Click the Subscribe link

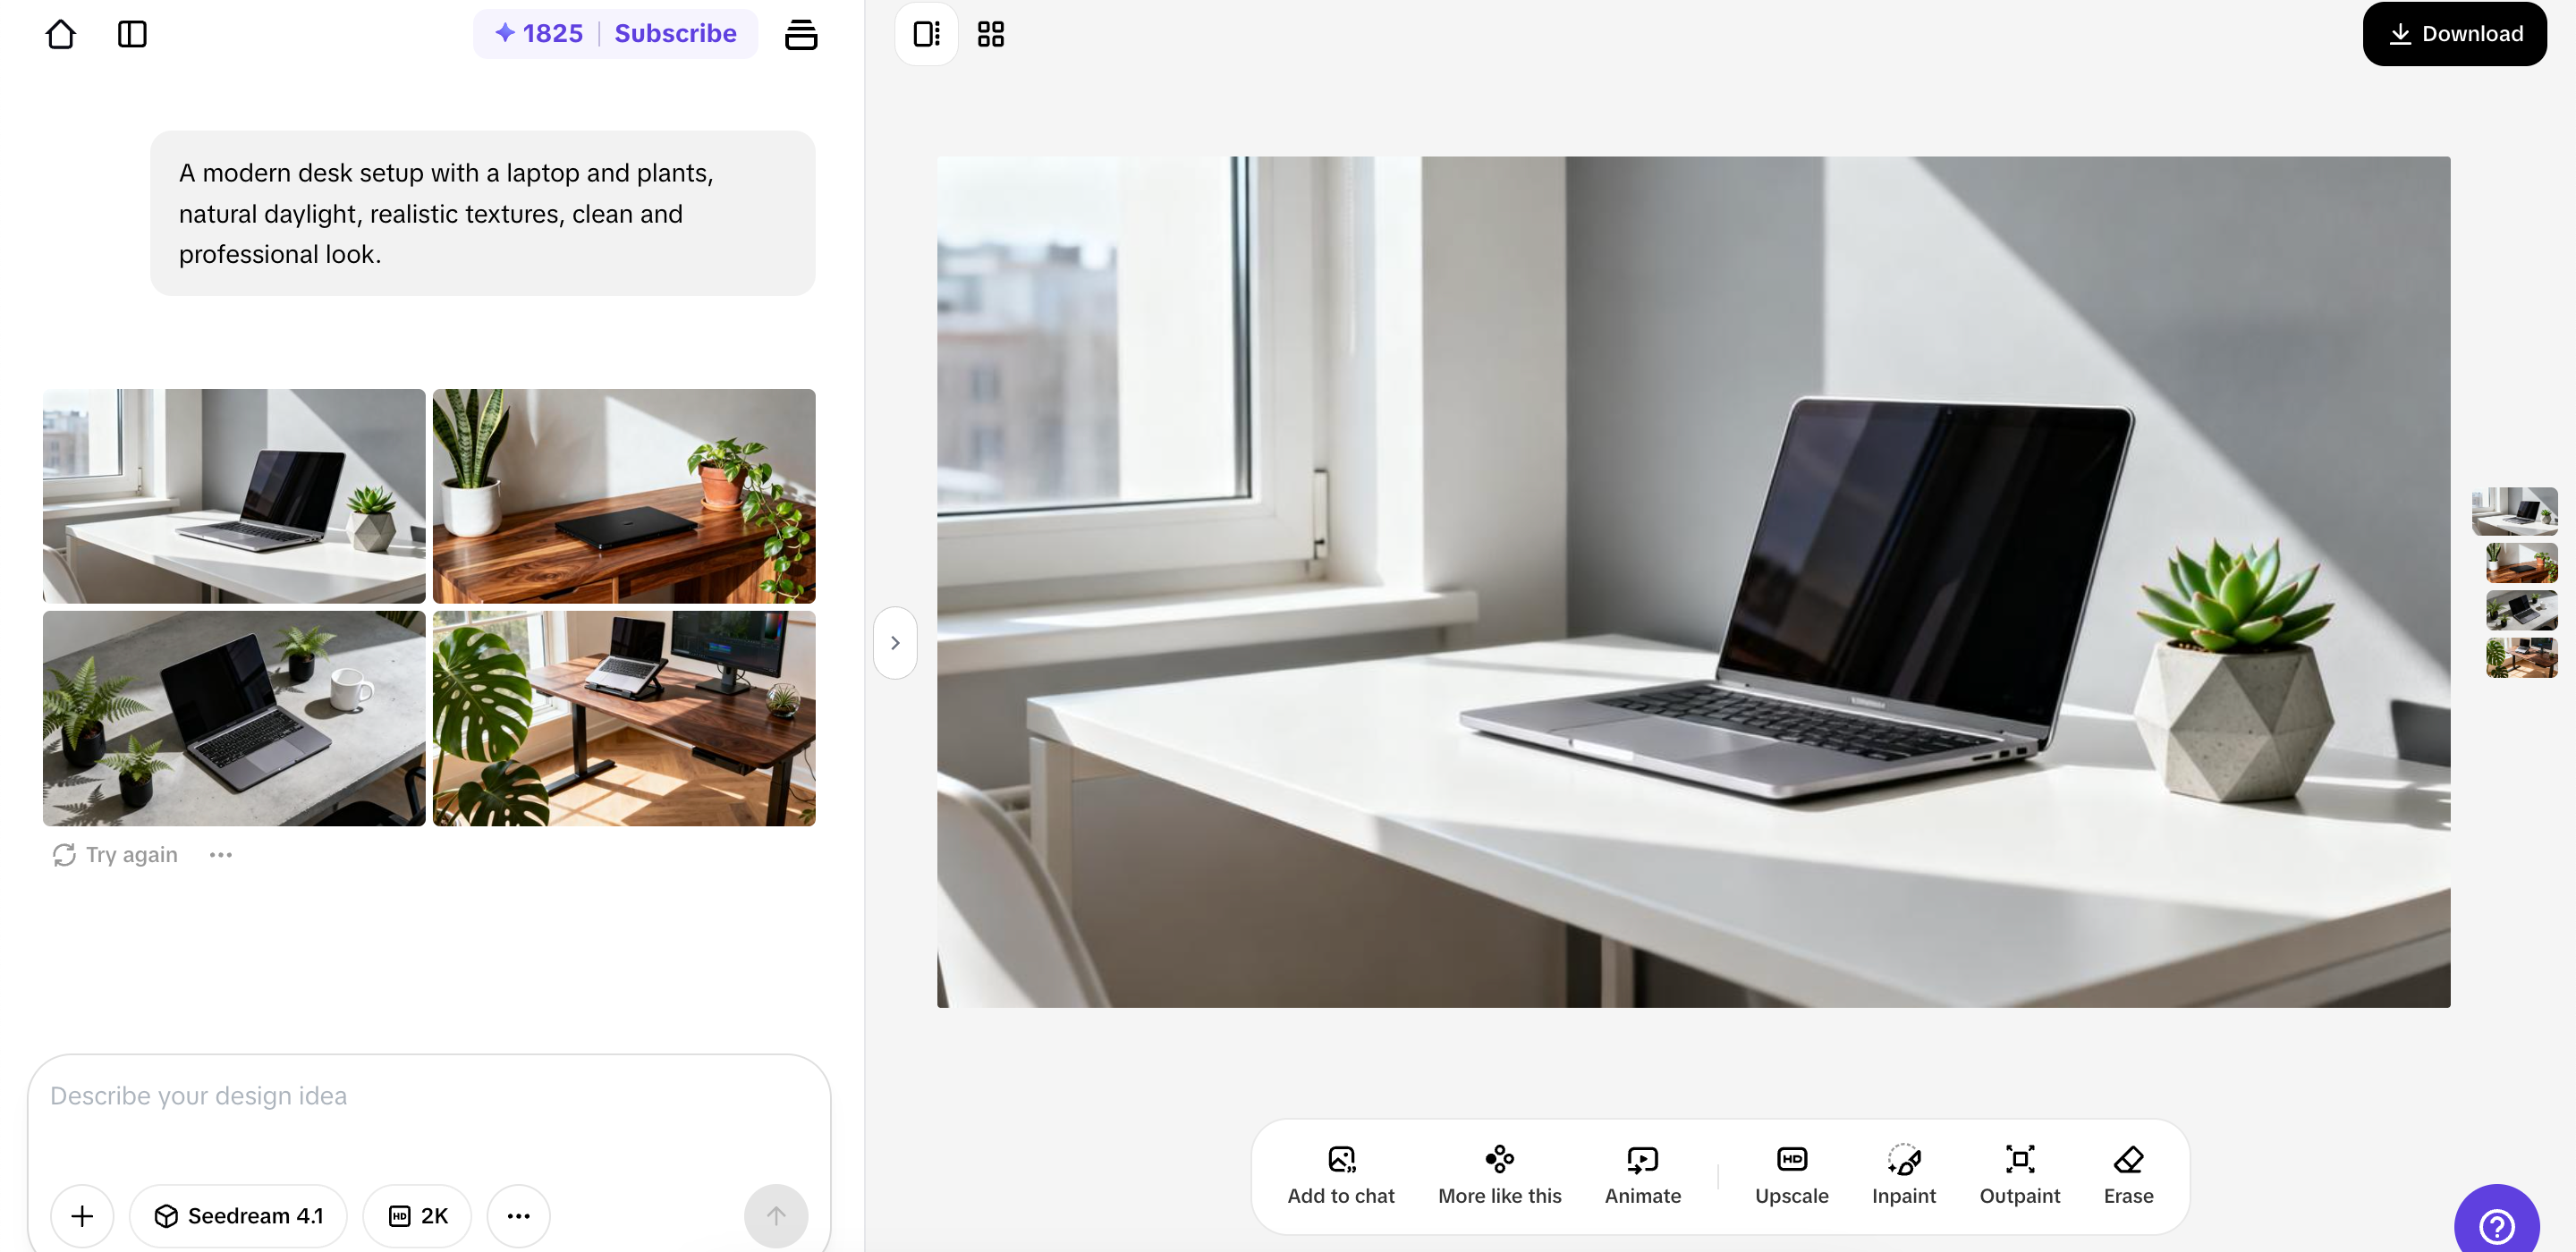(675, 34)
